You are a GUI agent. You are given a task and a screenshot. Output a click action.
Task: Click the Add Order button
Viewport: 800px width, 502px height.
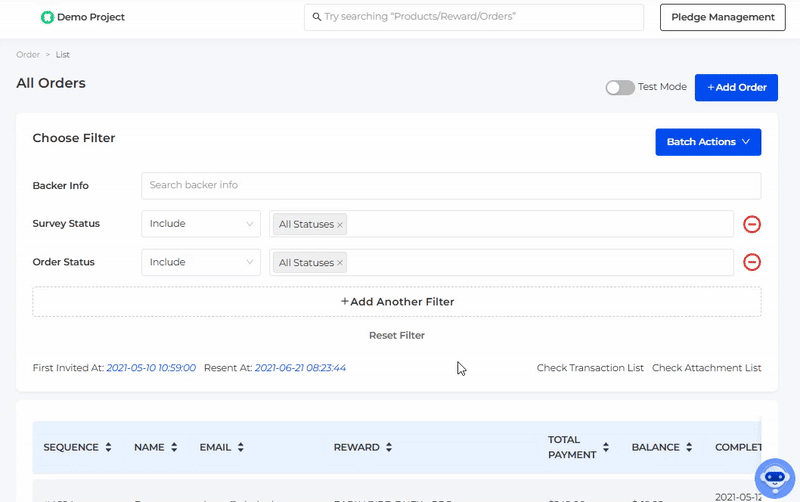pyautogui.click(x=736, y=87)
